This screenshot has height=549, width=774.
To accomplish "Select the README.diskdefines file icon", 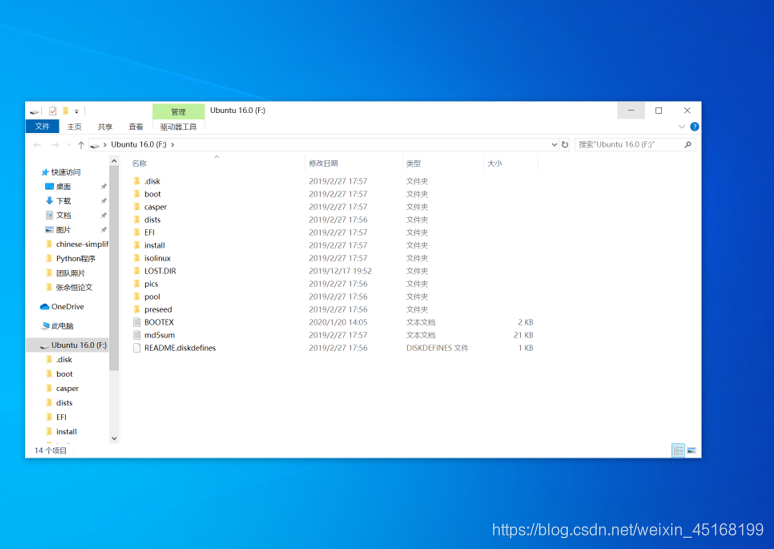I will pos(137,348).
